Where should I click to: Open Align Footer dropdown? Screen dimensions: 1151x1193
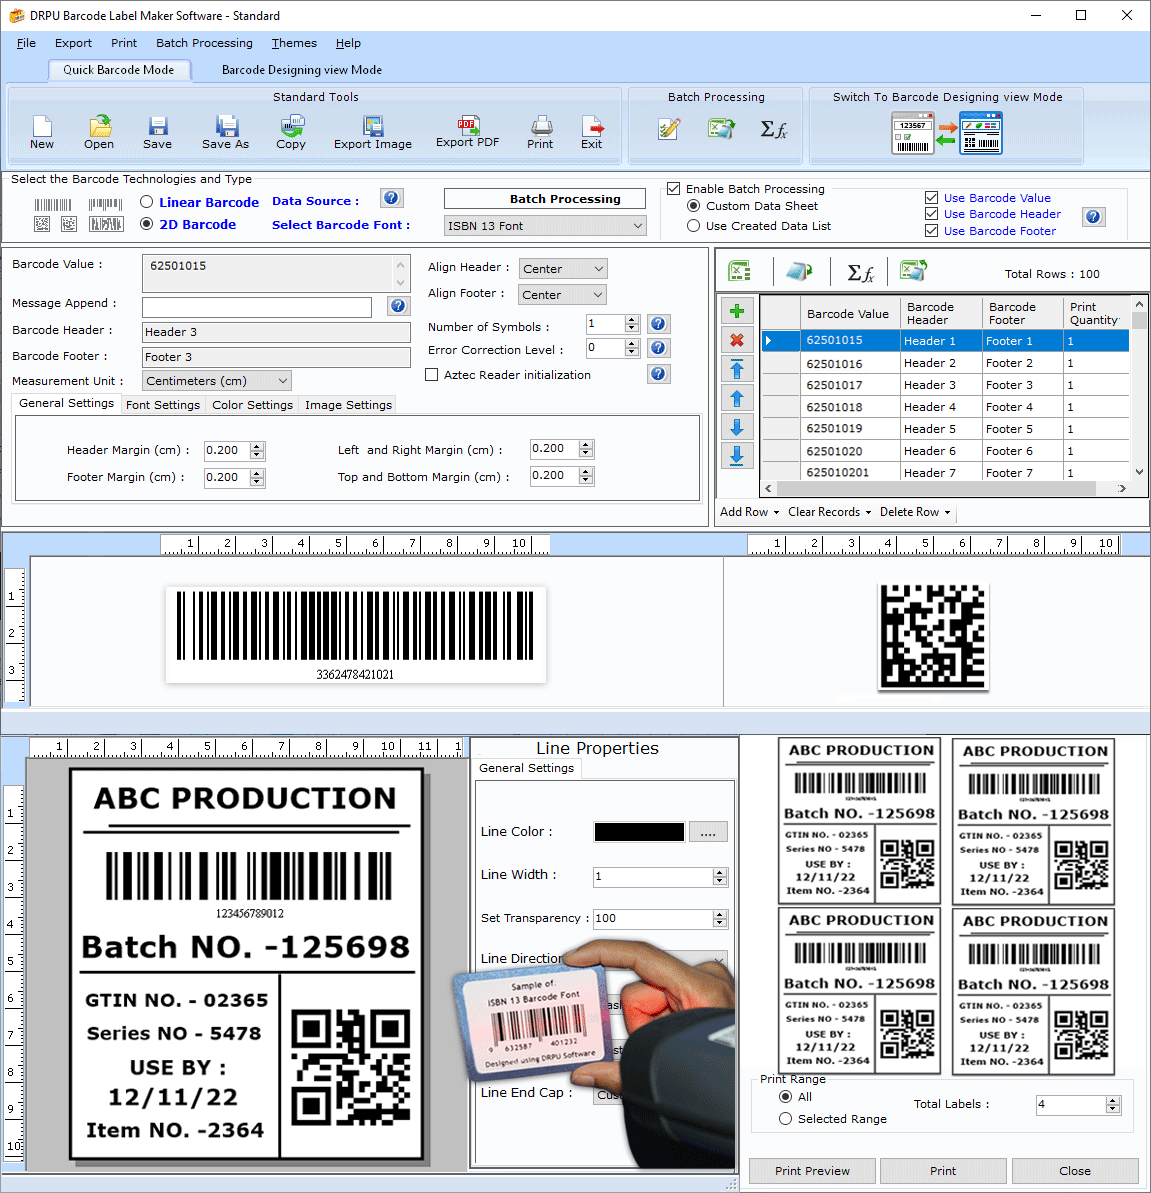coord(563,294)
